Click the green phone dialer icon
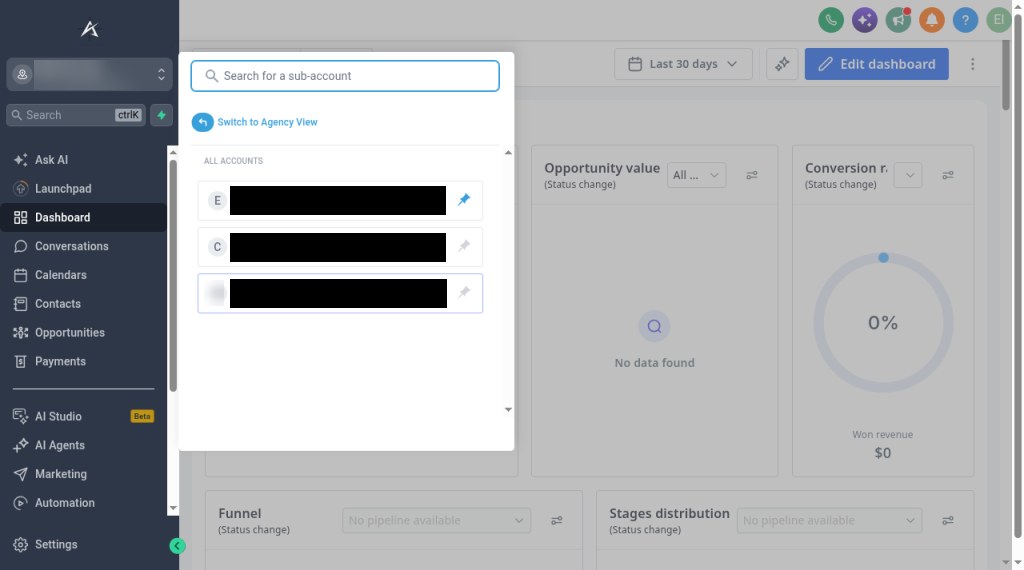 pos(831,20)
